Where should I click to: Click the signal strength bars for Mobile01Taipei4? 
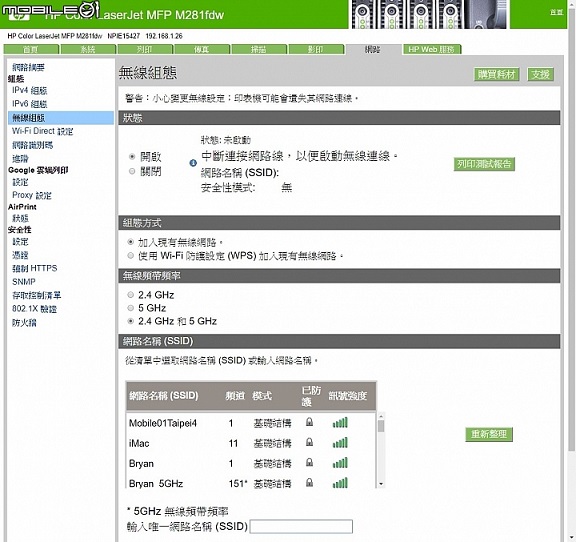point(340,423)
